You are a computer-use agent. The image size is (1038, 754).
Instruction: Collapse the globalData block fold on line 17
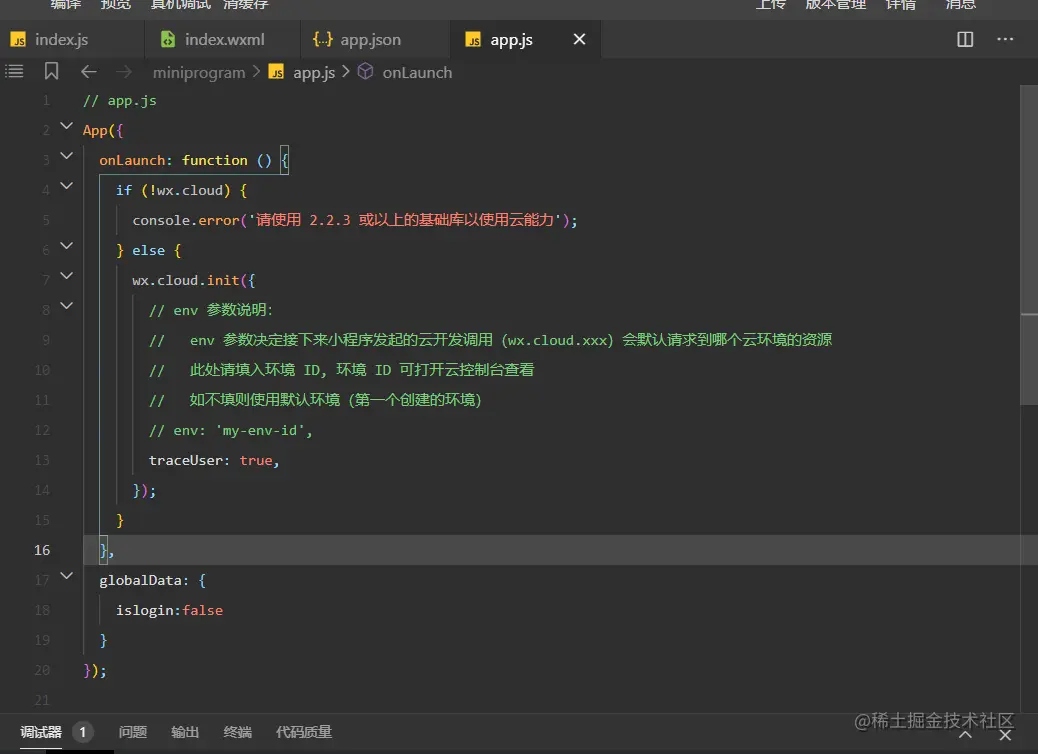66,575
